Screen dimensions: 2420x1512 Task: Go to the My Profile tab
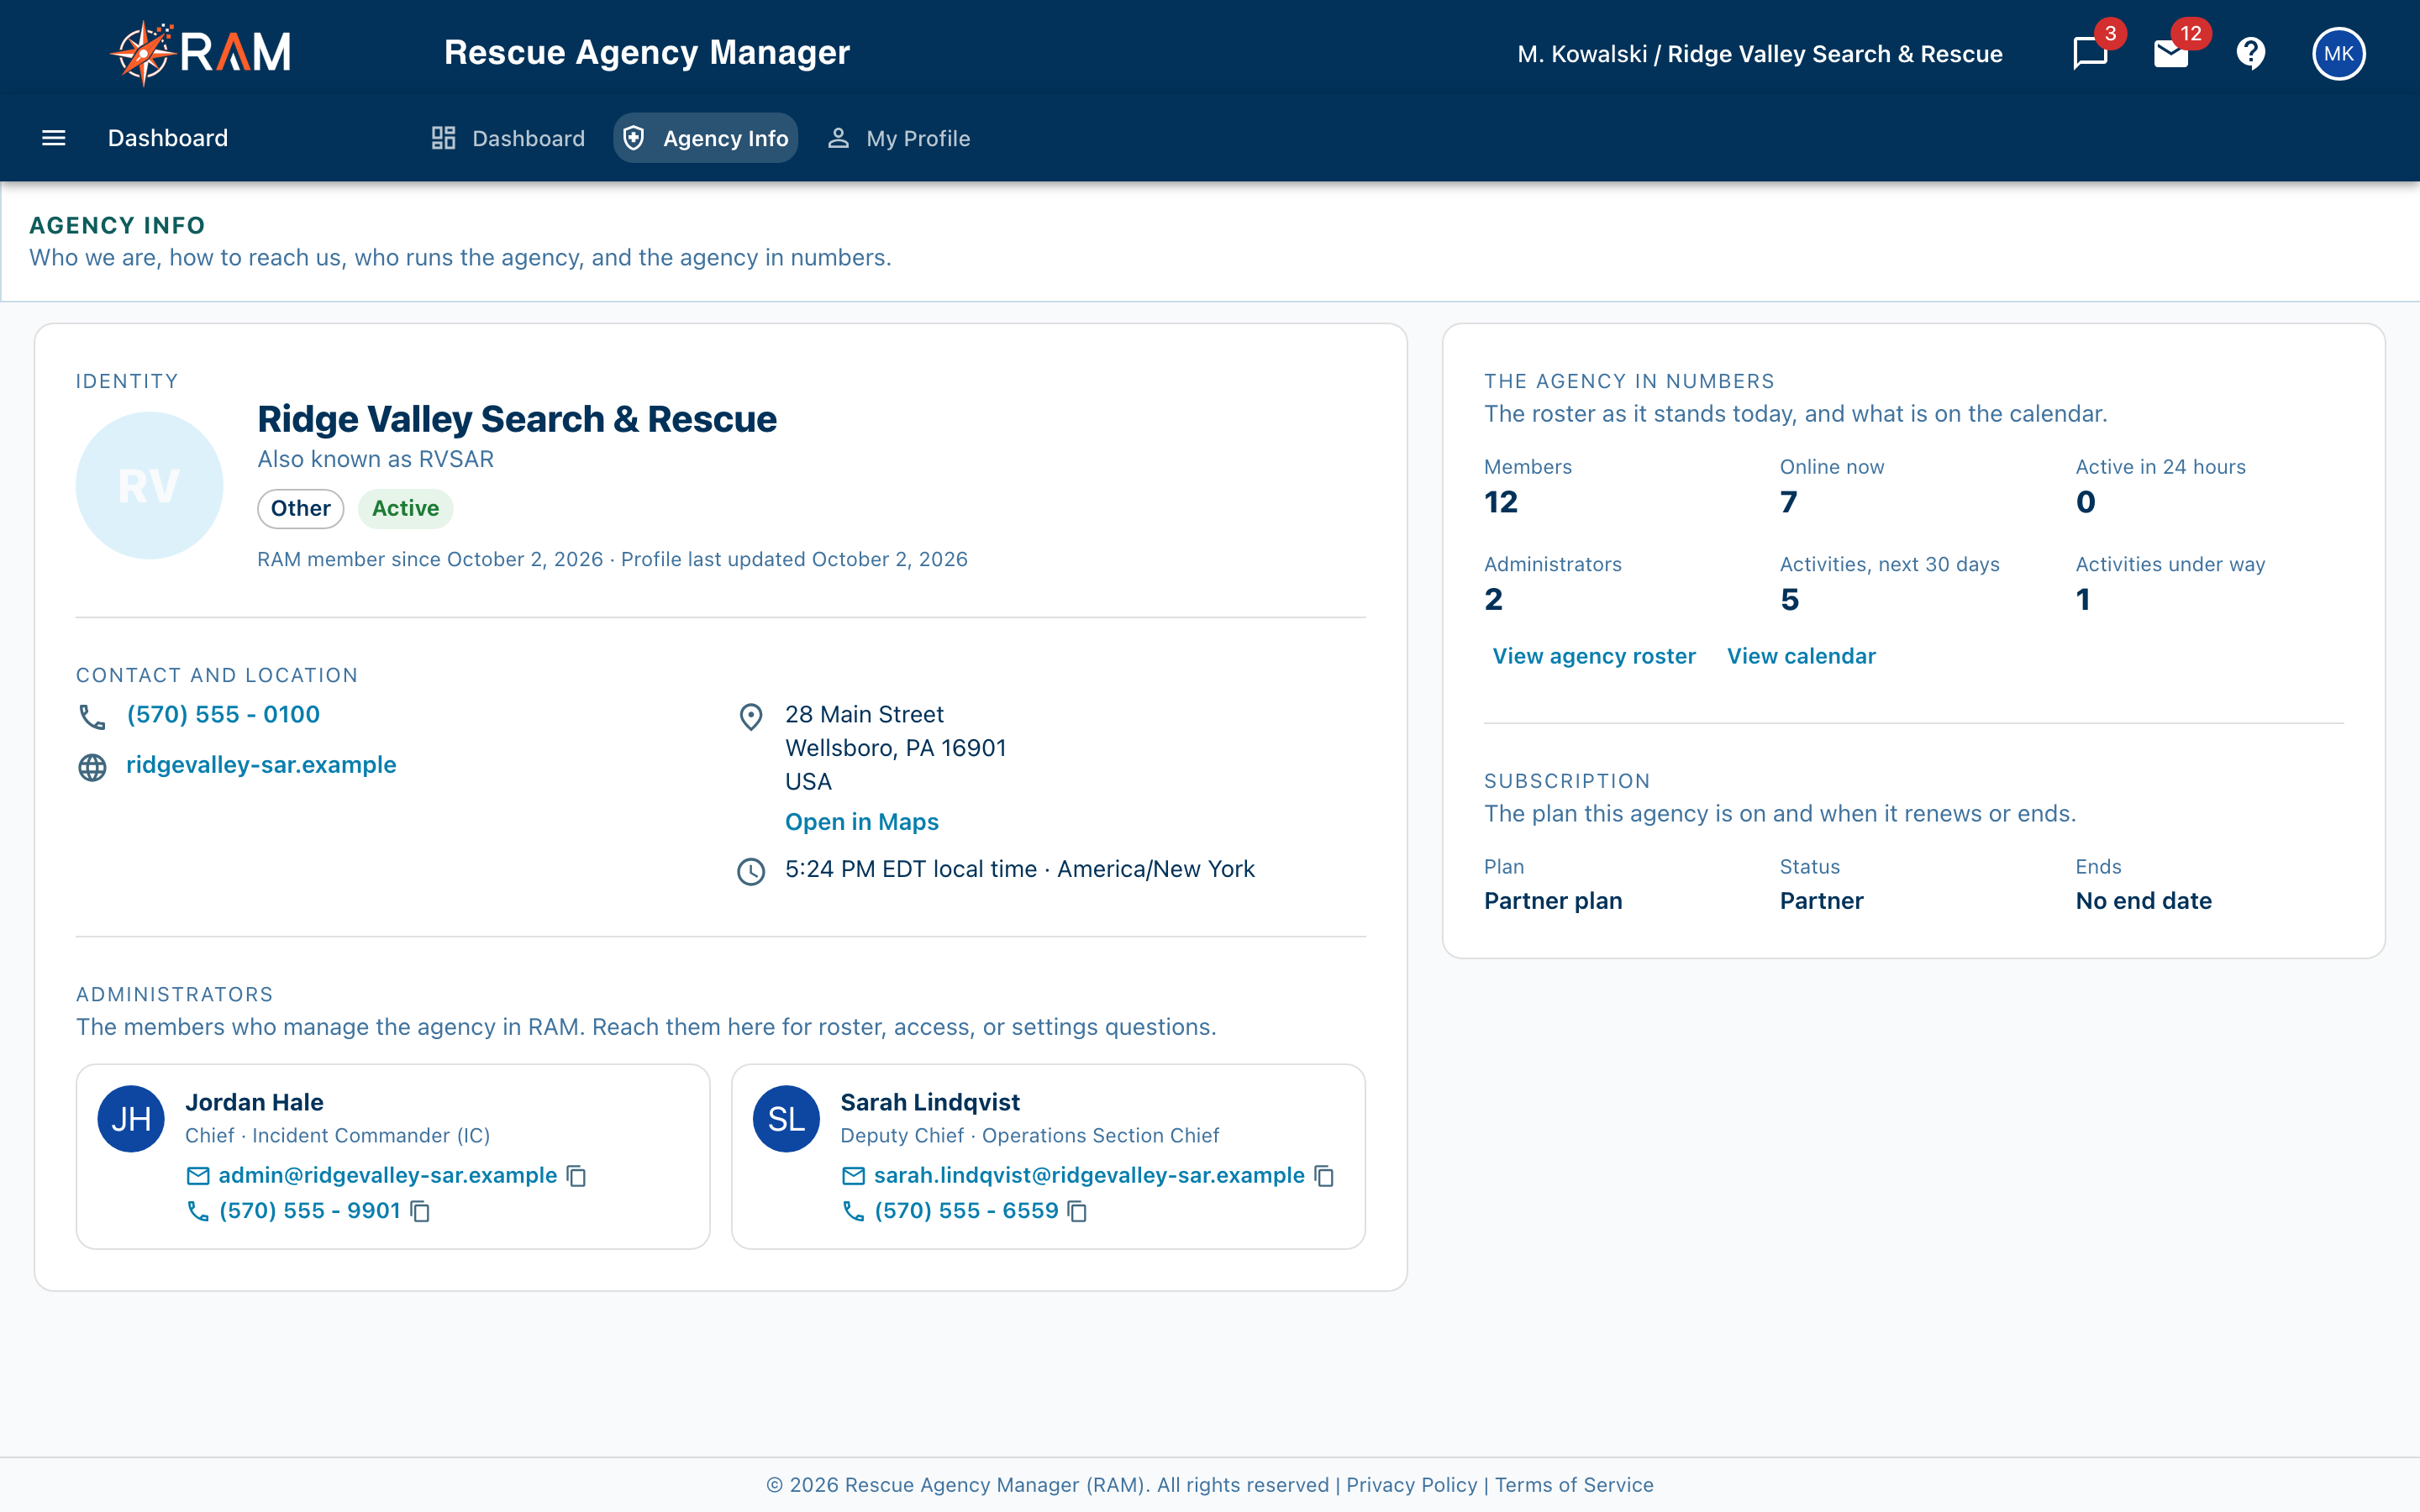(898, 138)
